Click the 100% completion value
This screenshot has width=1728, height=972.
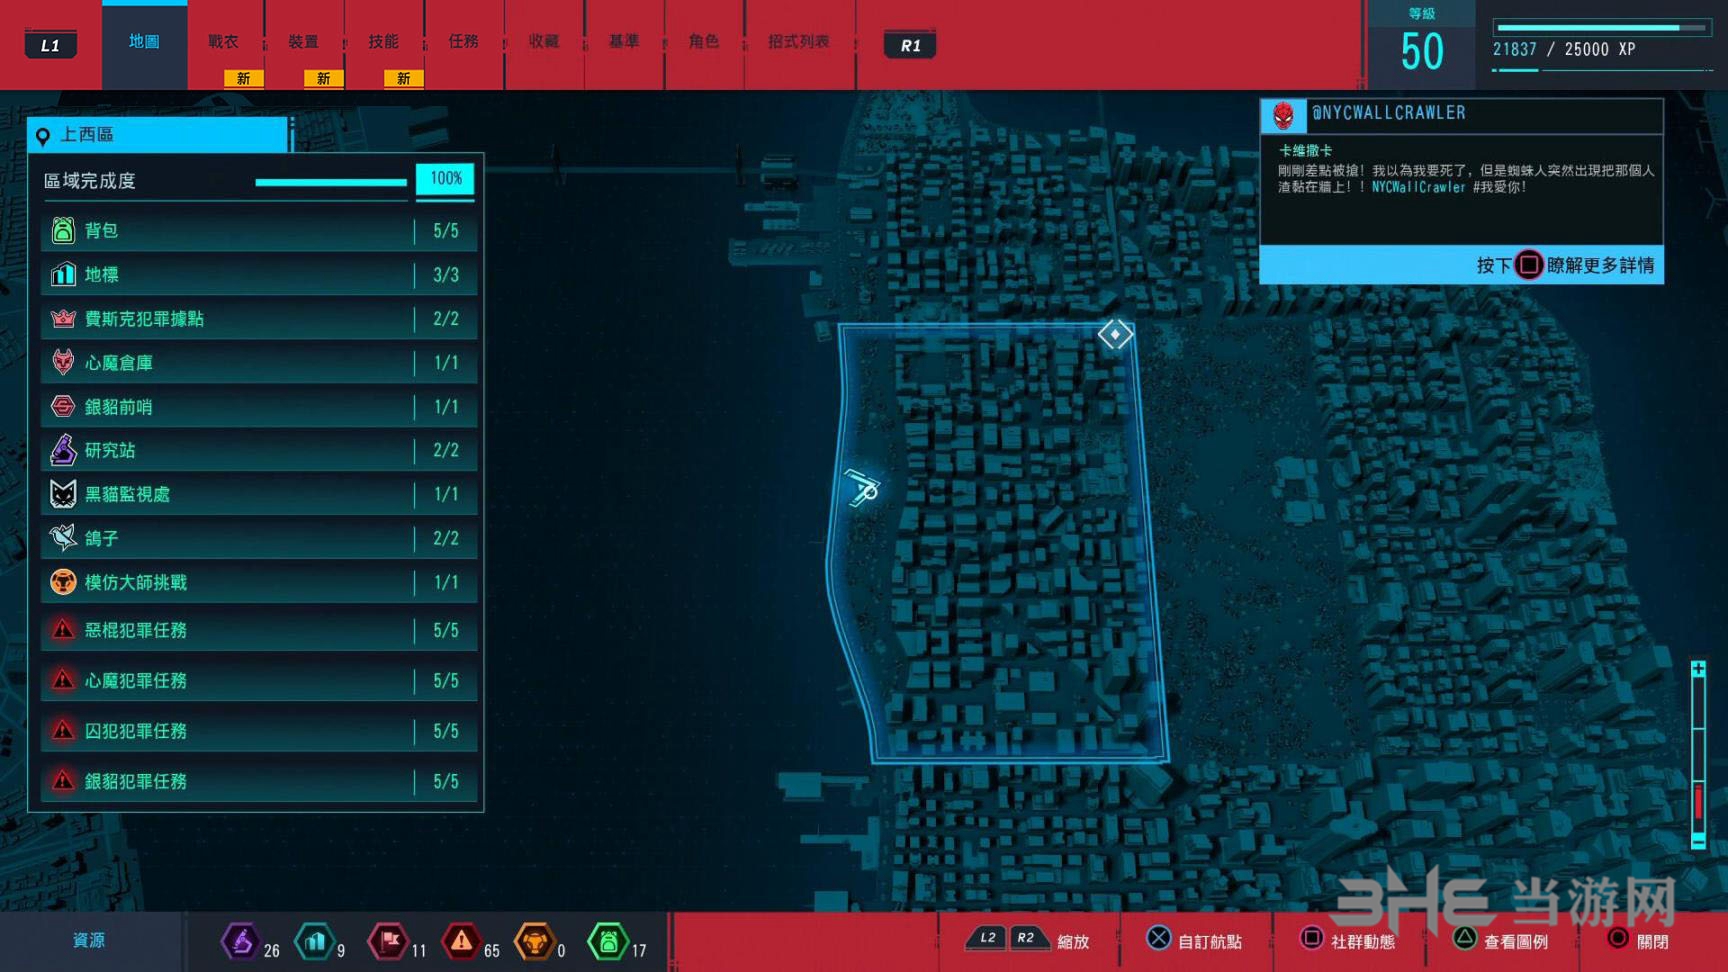(x=445, y=179)
